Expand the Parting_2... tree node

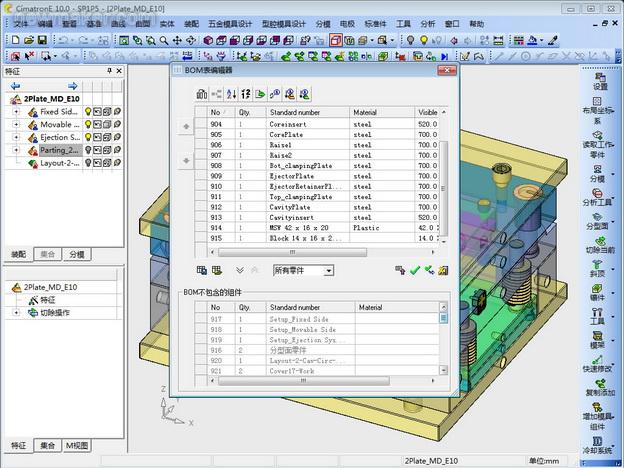coord(16,150)
